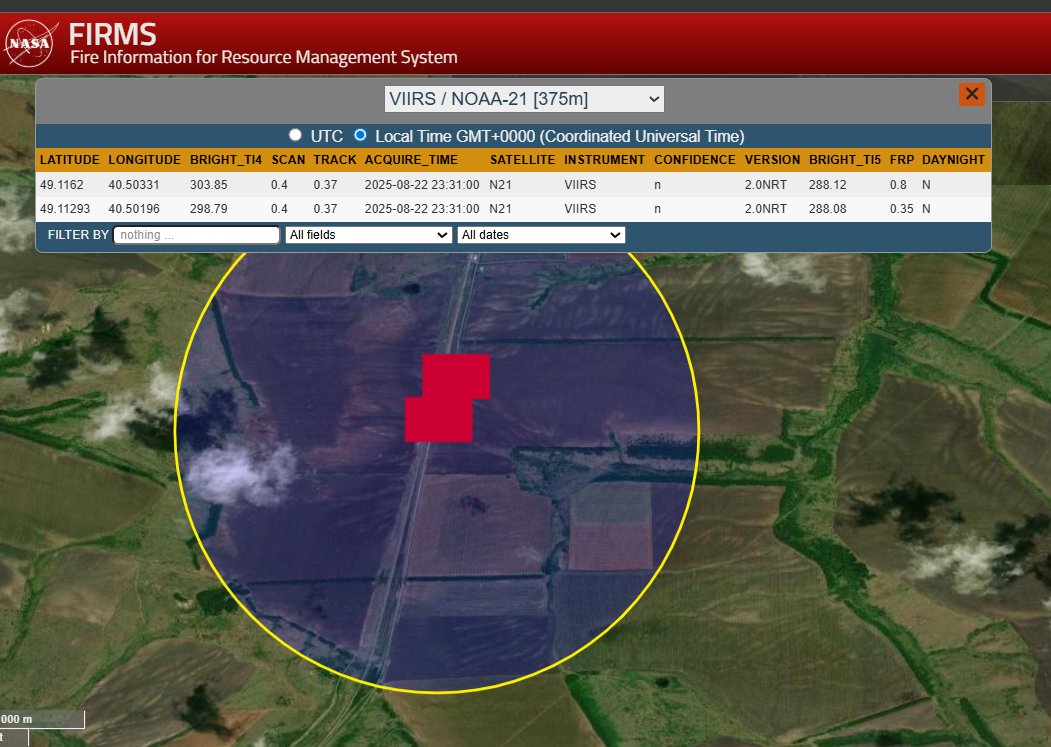
Task: Click the FIRMS title text in header
Action: click(x=113, y=35)
